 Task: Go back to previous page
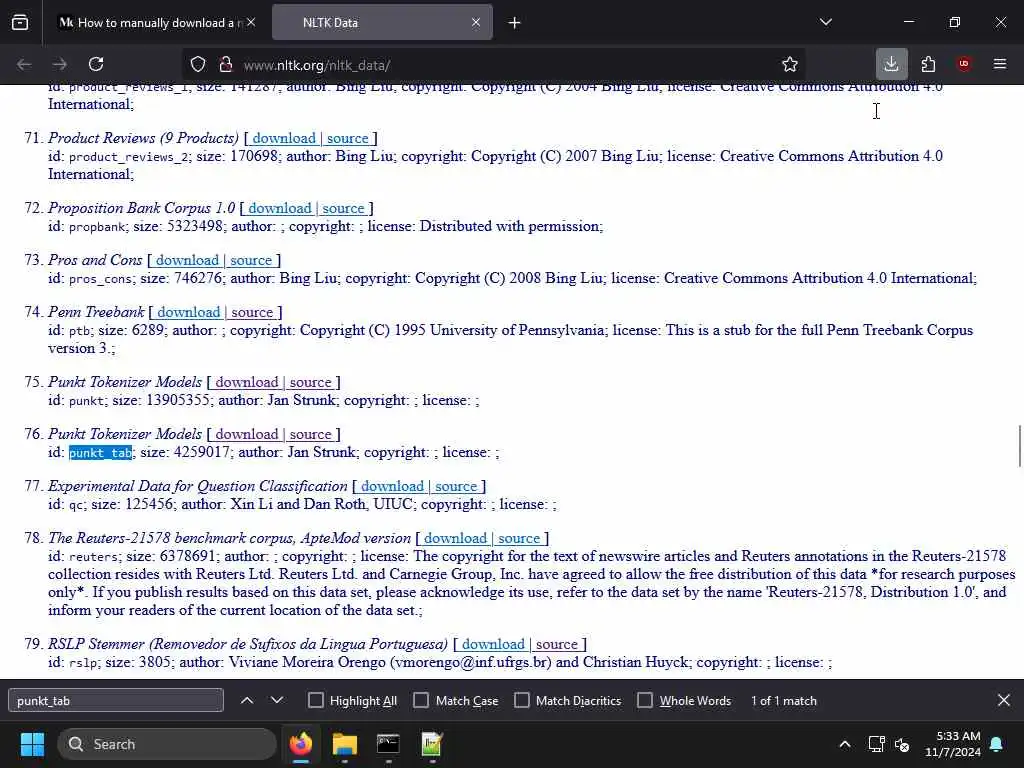click(x=24, y=65)
